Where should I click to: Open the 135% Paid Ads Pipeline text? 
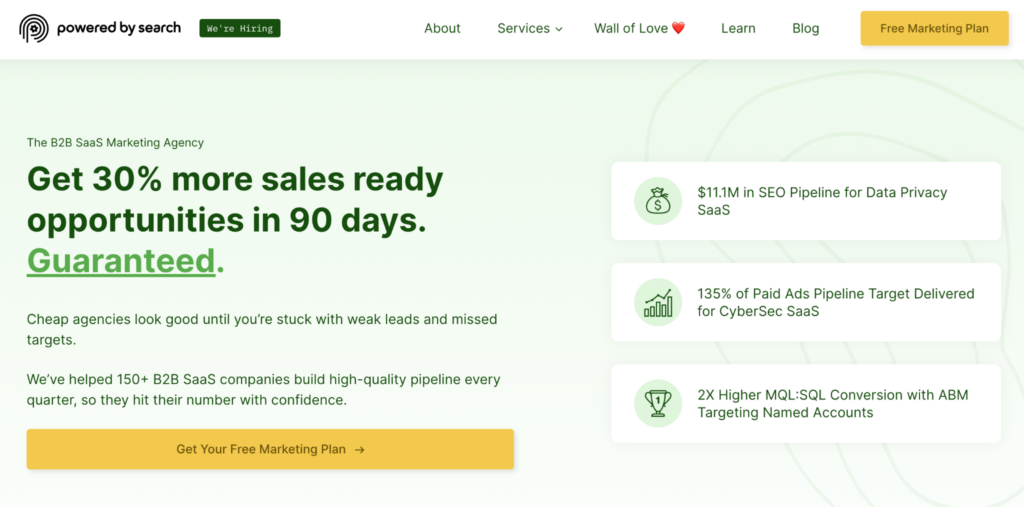[x=835, y=302]
